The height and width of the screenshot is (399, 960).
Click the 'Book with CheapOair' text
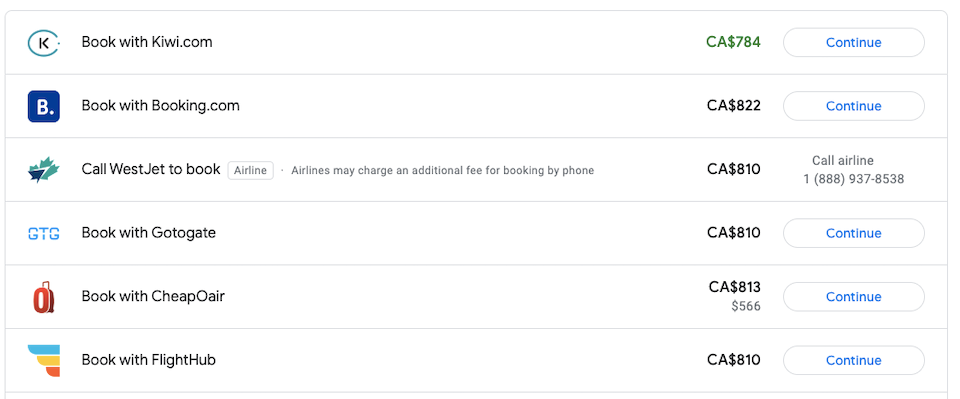click(153, 297)
